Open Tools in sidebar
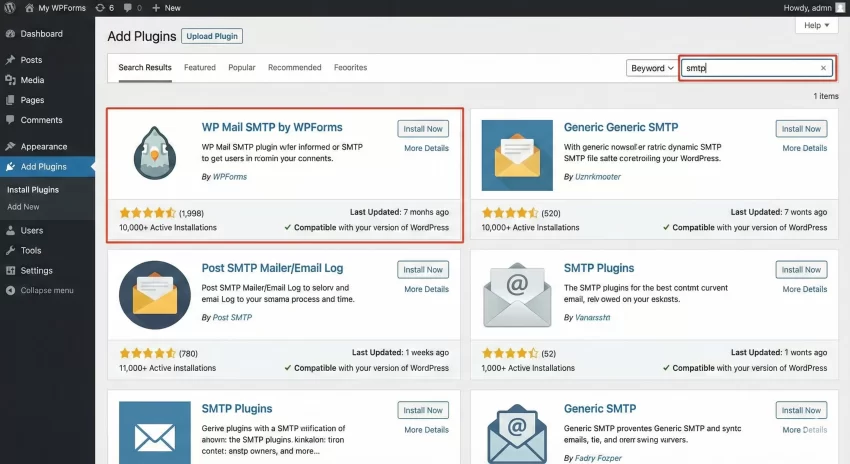850x464 pixels. [30, 250]
